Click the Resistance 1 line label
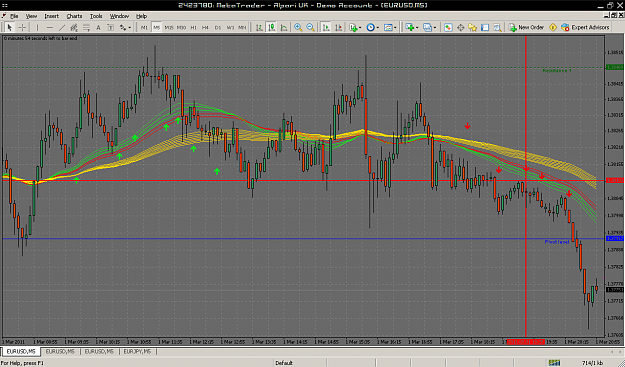The width and height of the screenshot is (625, 367). (557, 71)
